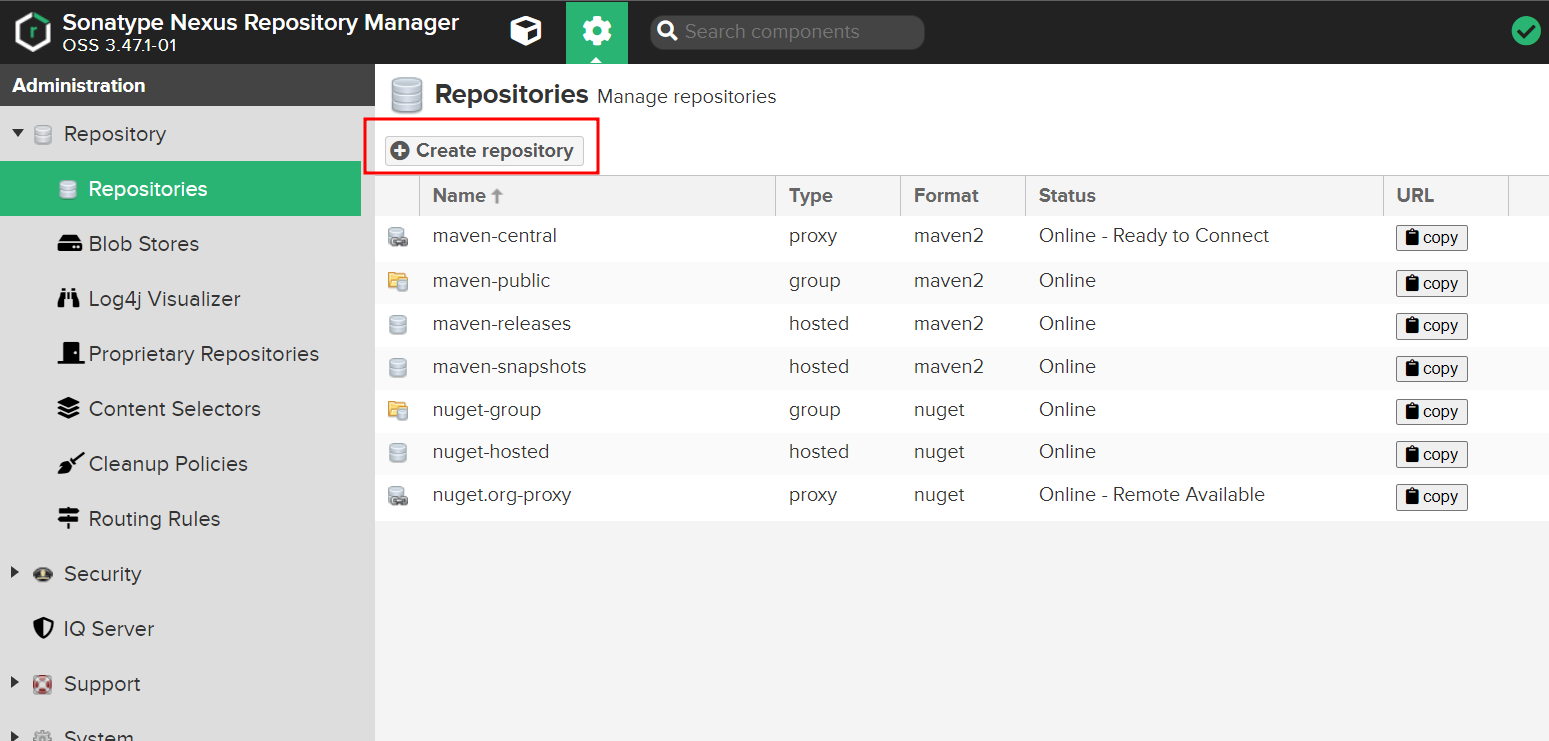This screenshot has height=741, width=1549.
Task: Click the maven-snapshots hosted database icon
Action: coord(398,367)
